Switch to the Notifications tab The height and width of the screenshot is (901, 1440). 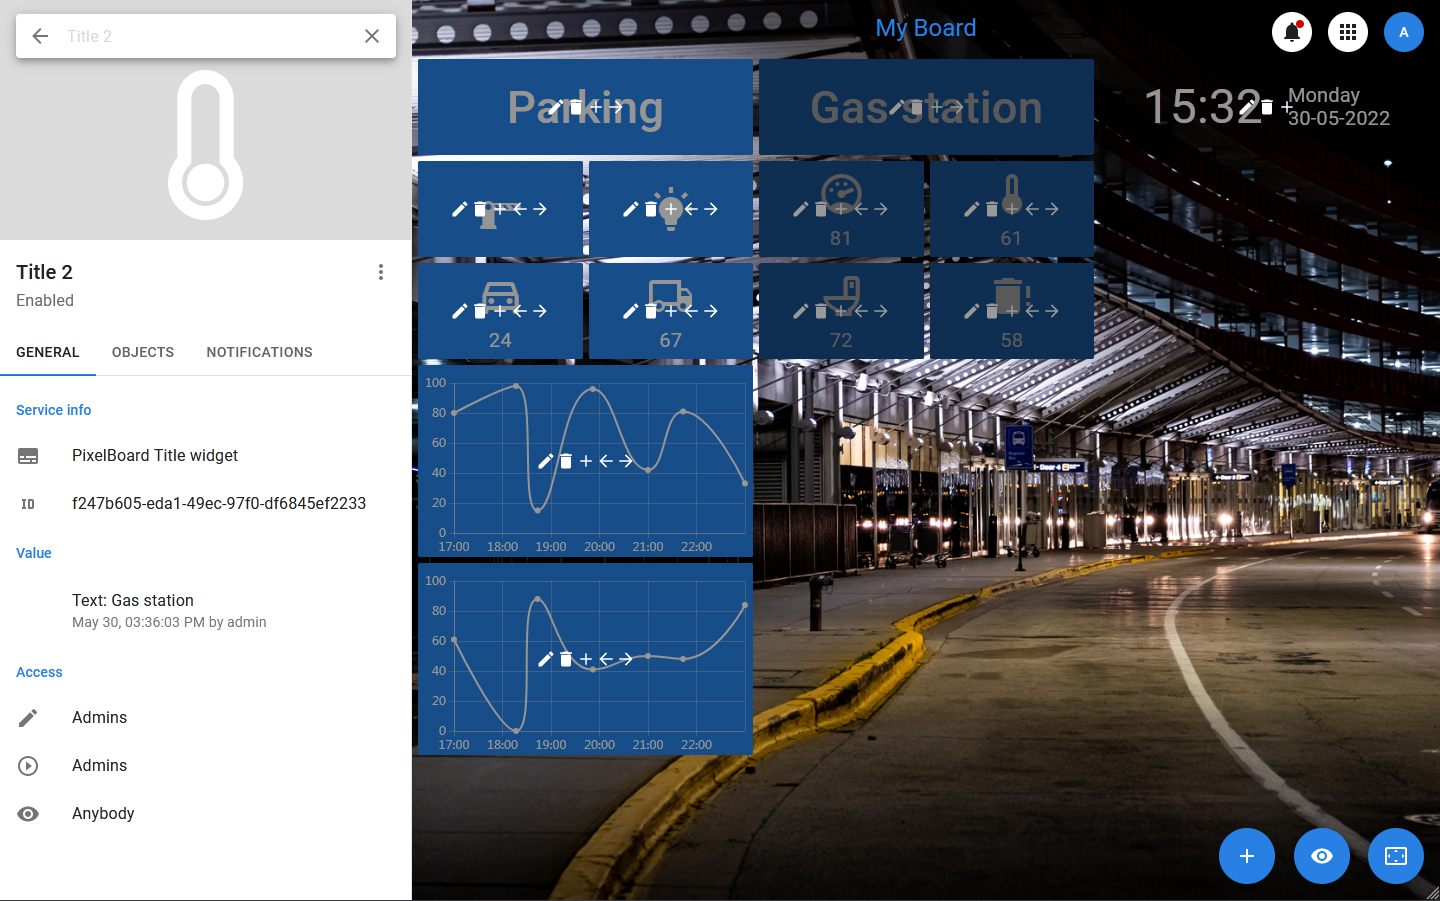point(259,352)
